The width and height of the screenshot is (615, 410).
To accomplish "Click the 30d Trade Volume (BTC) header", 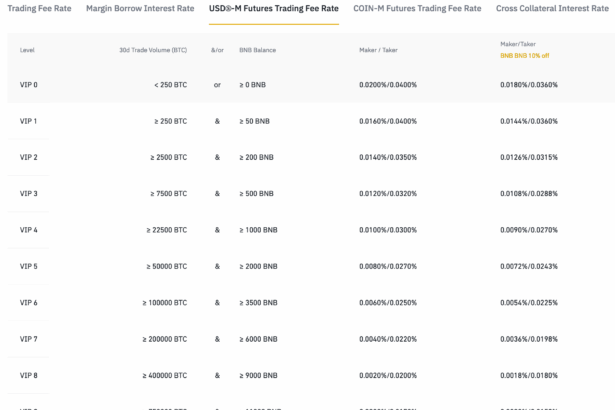I will click(x=152, y=49).
